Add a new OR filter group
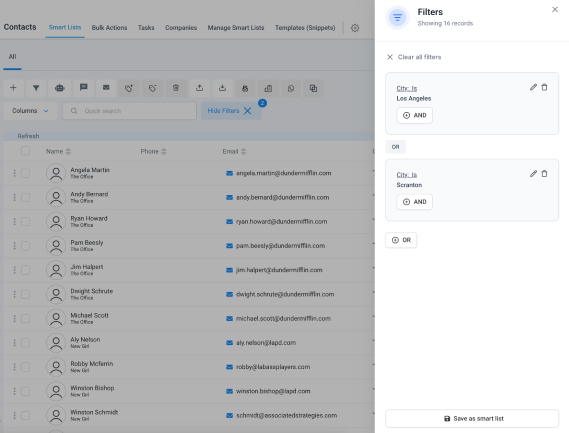 tap(401, 240)
